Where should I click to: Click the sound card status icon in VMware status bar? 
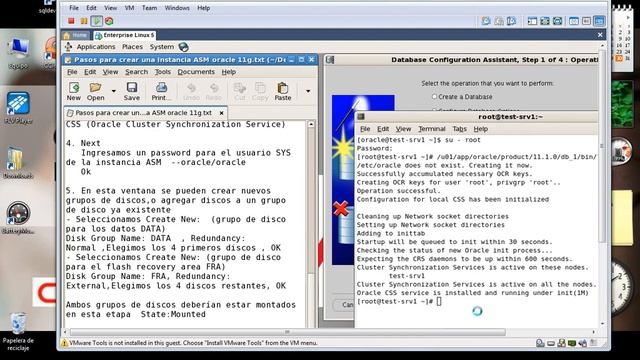pos(583,343)
